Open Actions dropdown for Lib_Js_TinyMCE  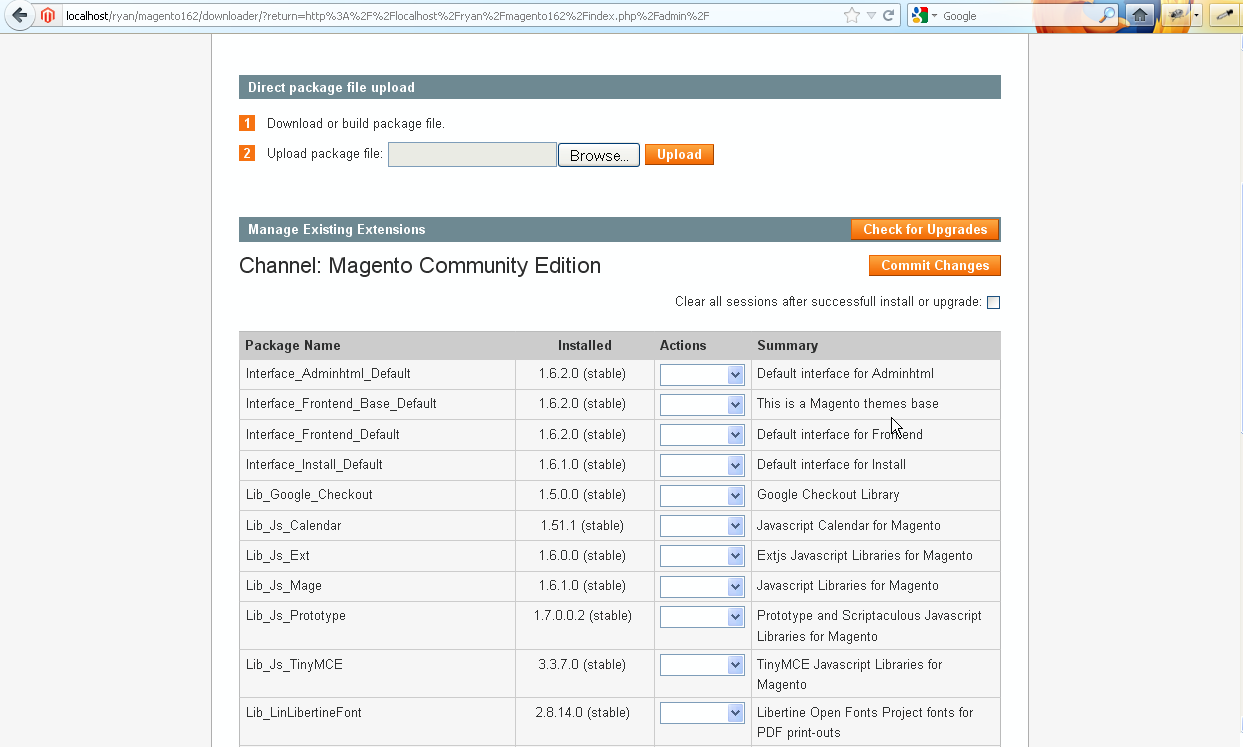coord(702,665)
